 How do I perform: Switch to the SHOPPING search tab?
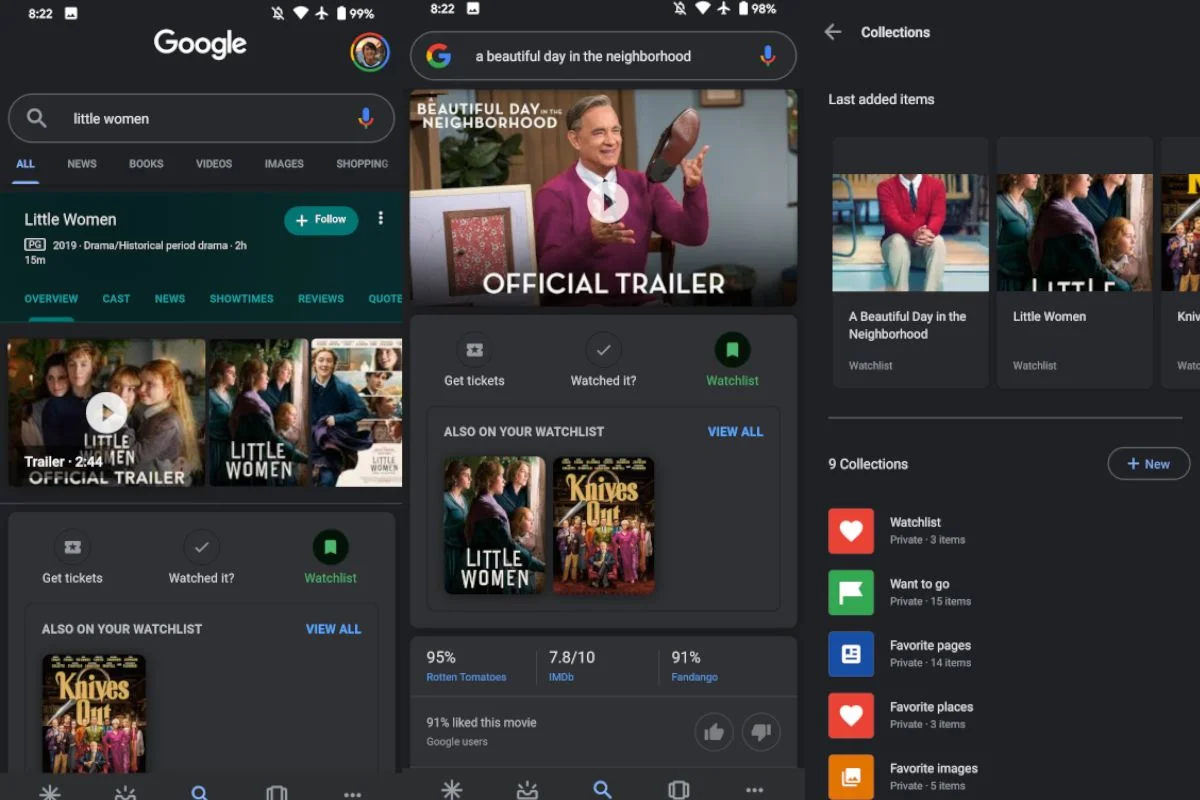coord(362,164)
